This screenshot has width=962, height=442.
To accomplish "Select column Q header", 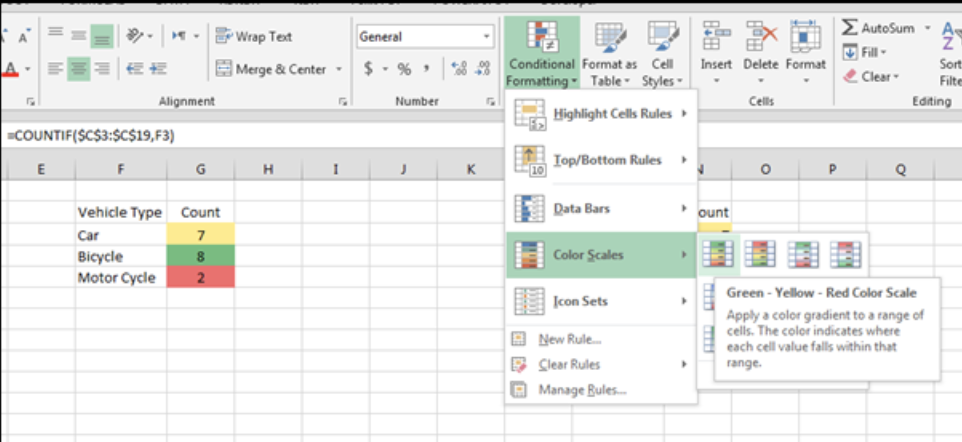I will coord(900,170).
